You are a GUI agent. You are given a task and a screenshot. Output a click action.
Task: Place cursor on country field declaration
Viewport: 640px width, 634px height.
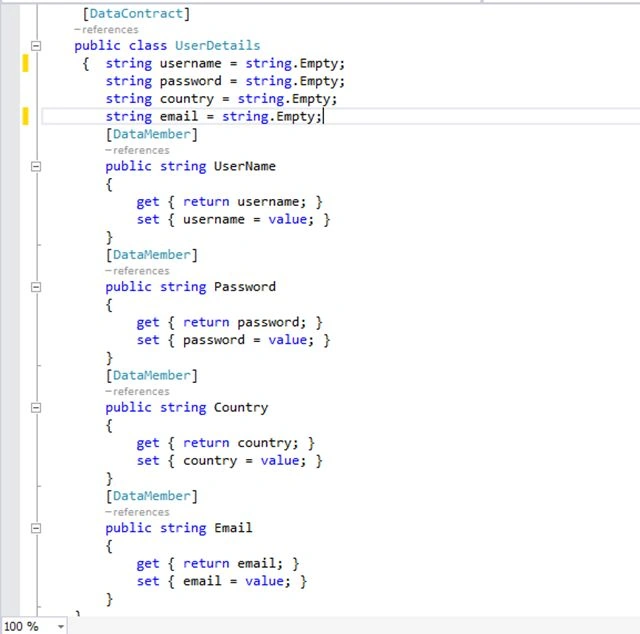click(221, 99)
